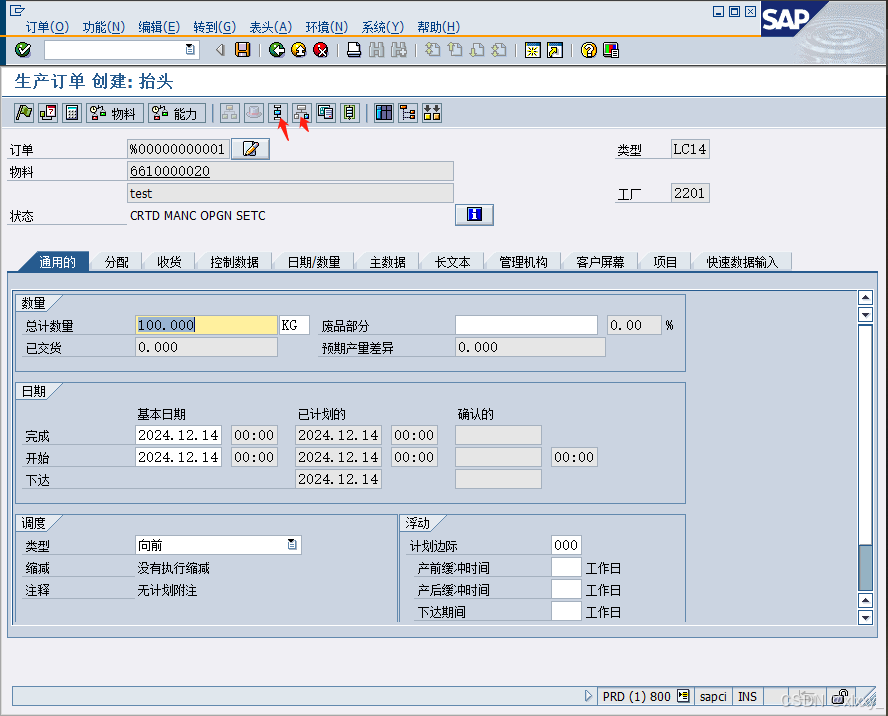Open the component overview icon
Viewport: 888px width, 716px height.
(x=302, y=113)
